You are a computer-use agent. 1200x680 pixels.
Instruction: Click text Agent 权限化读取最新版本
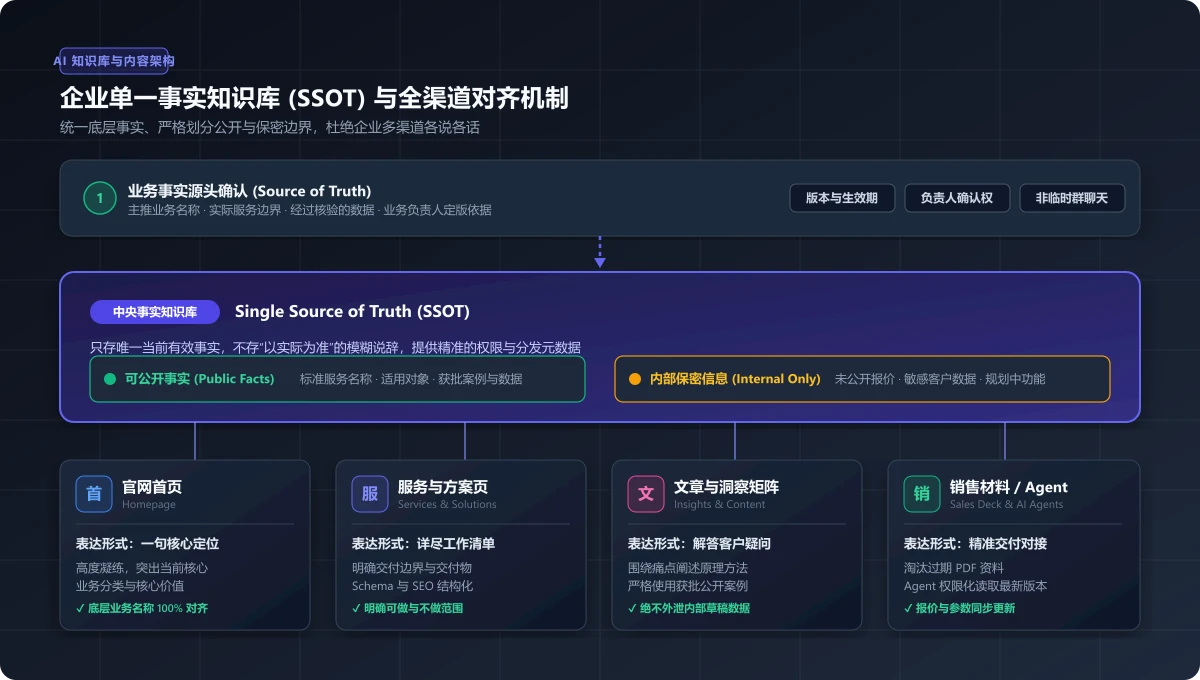click(x=976, y=586)
